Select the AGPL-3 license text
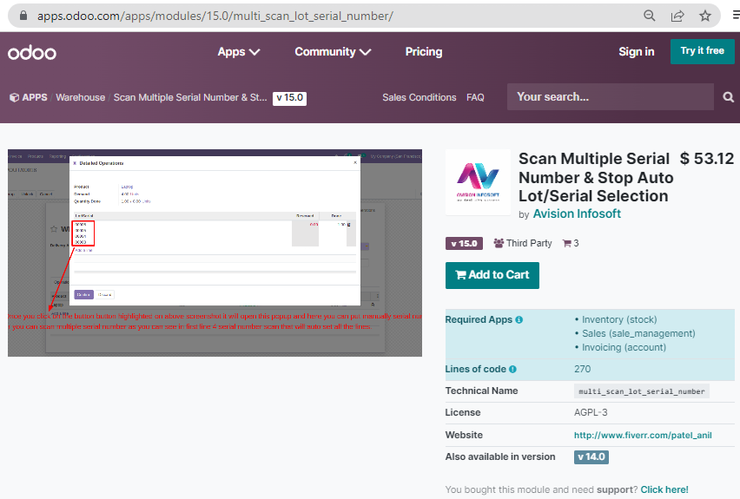The height and width of the screenshot is (499, 740). [x=590, y=413]
